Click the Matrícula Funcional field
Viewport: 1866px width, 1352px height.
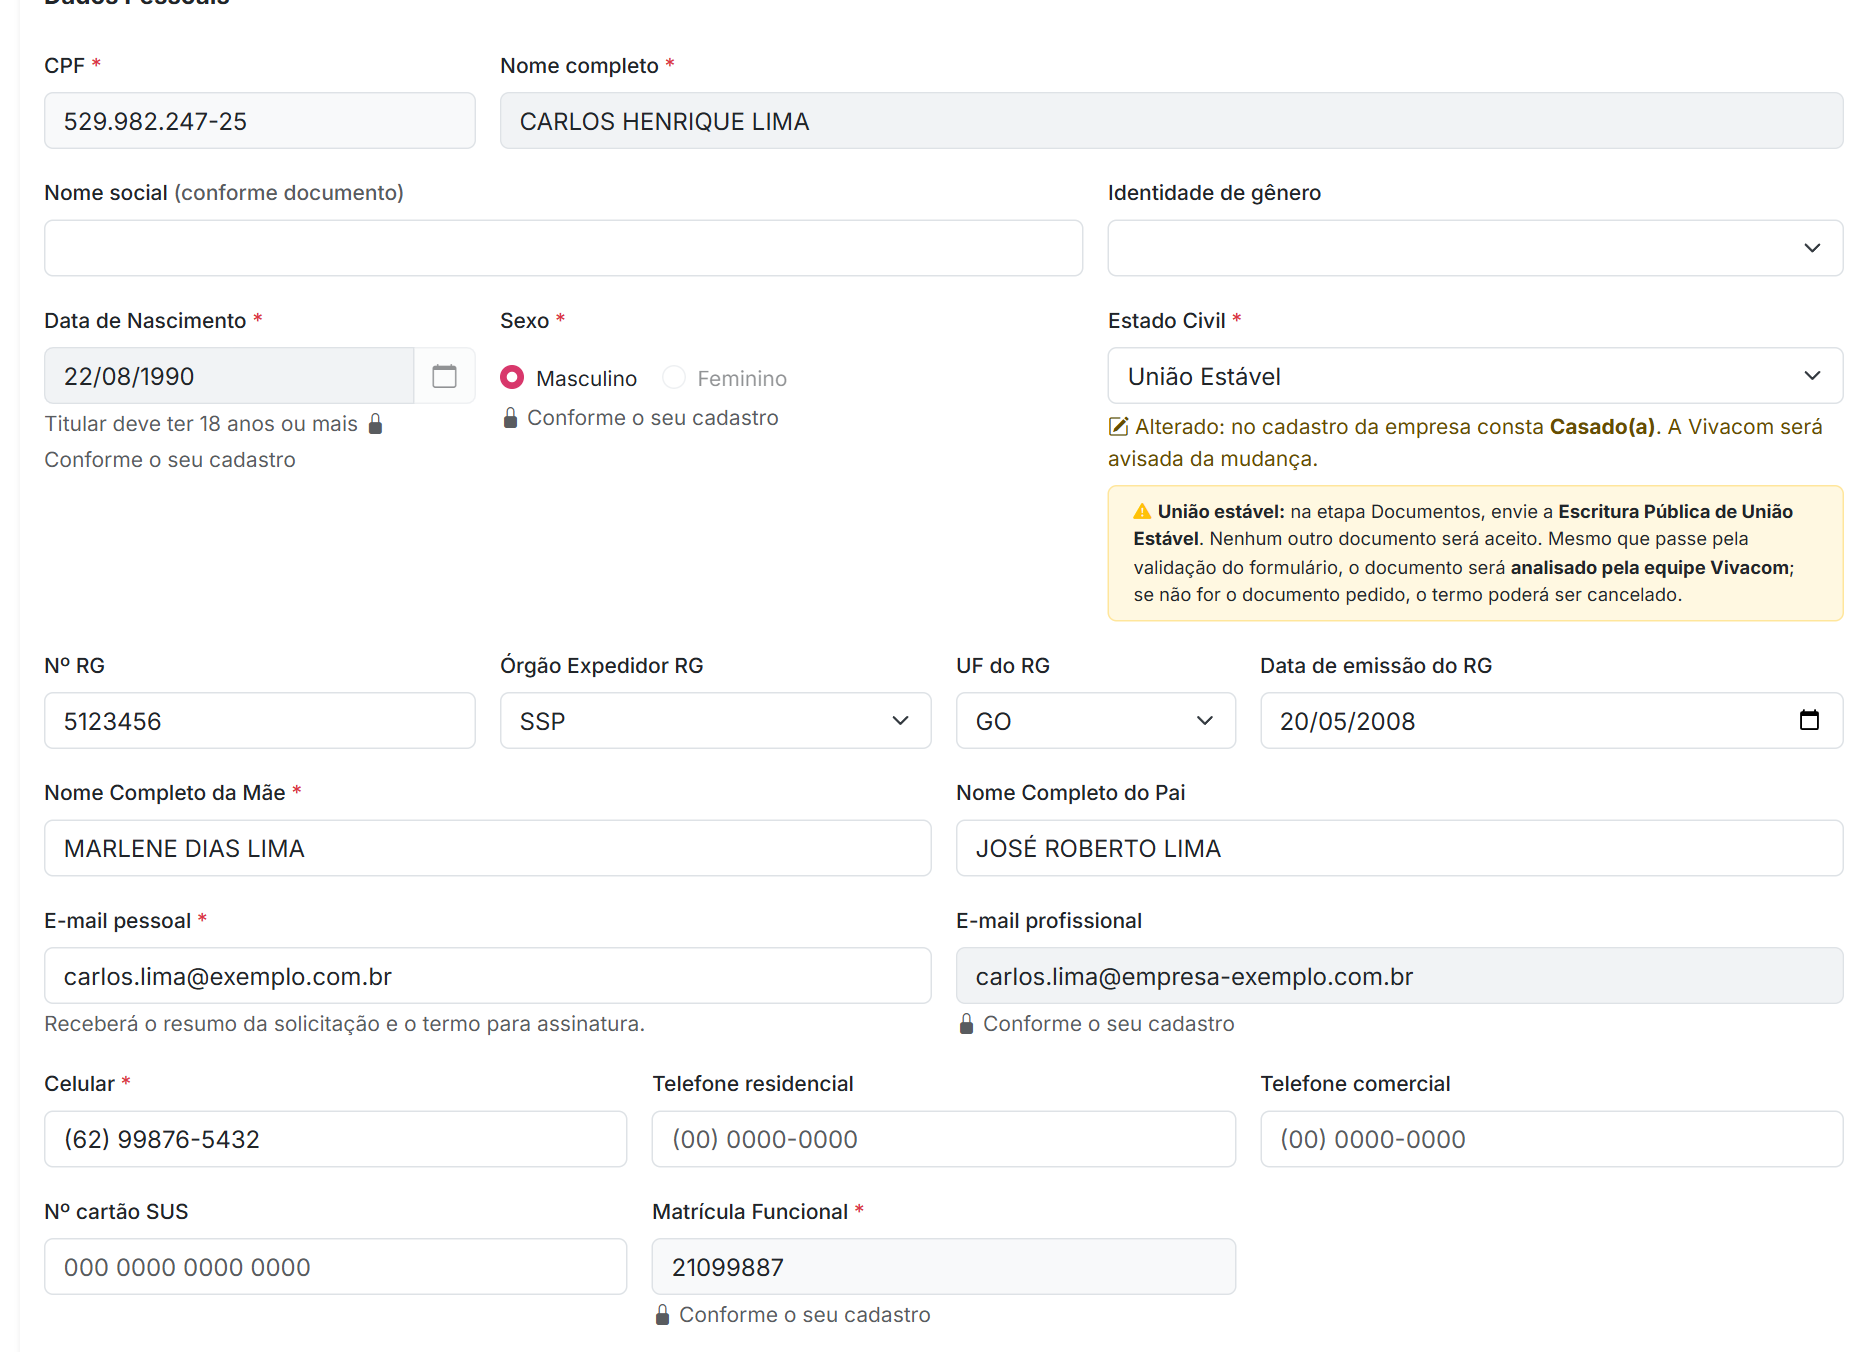943,1267
